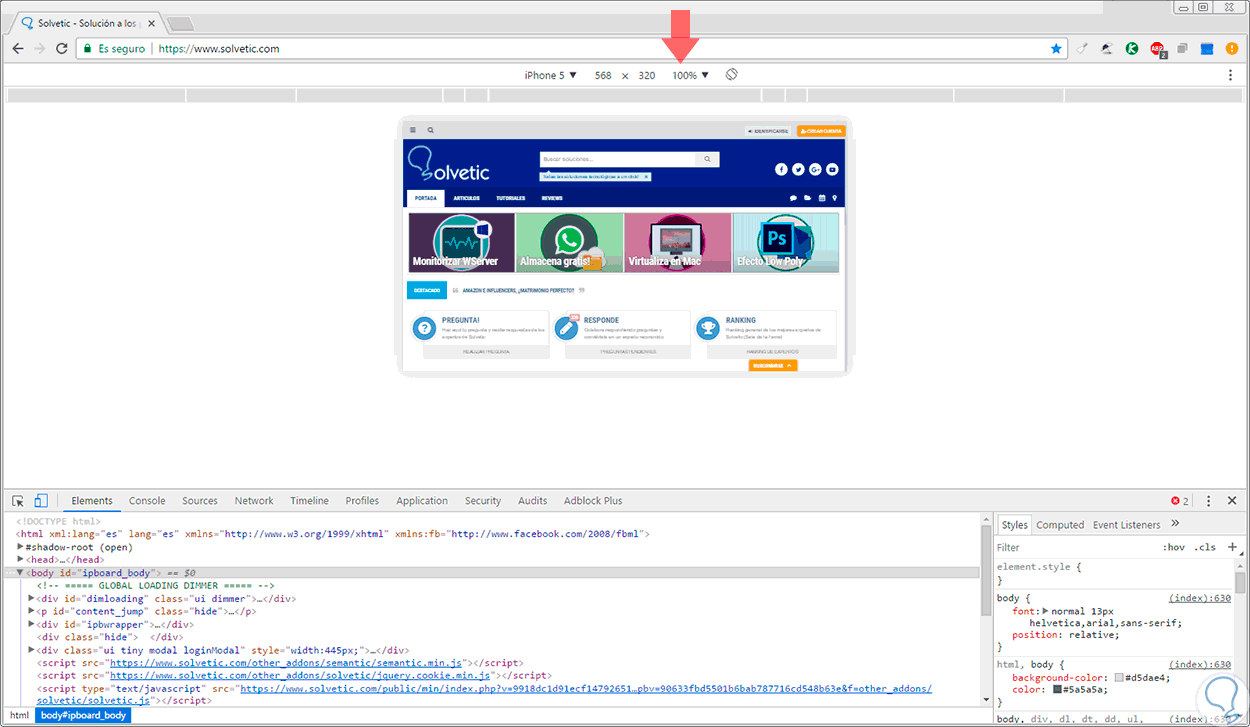The image size is (1250, 727).
Task: Open DevTools three-dot customize menu
Action: click(1208, 501)
